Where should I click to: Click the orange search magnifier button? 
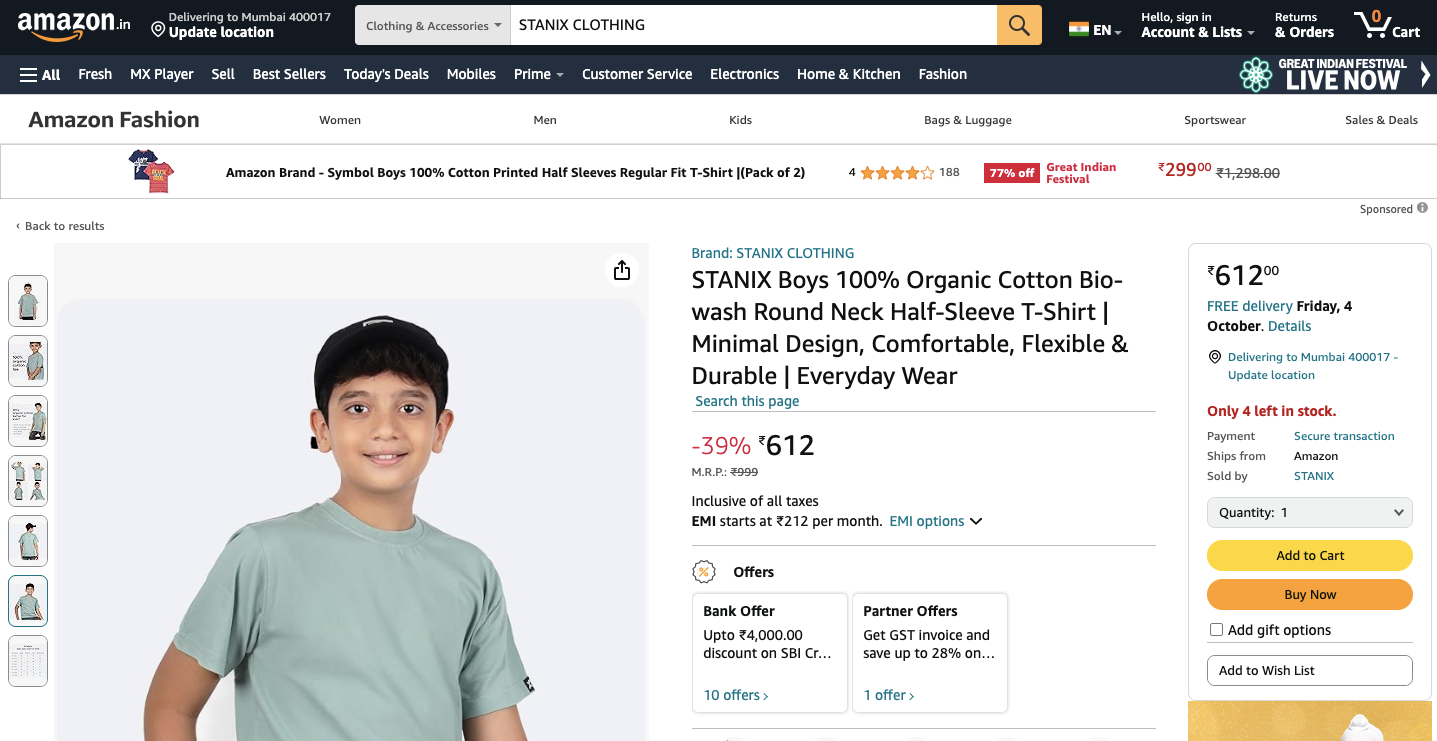(x=1019, y=26)
